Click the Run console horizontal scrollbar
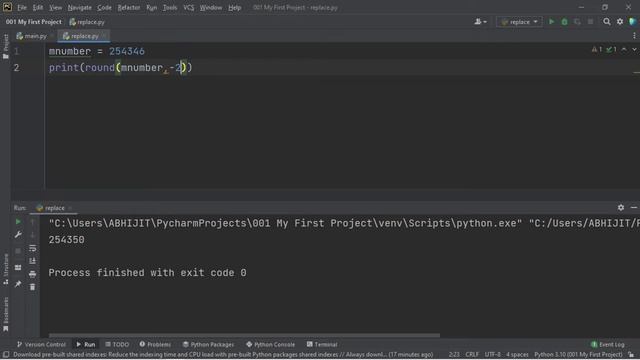This screenshot has height=360, width=640. click(x=244, y=335)
